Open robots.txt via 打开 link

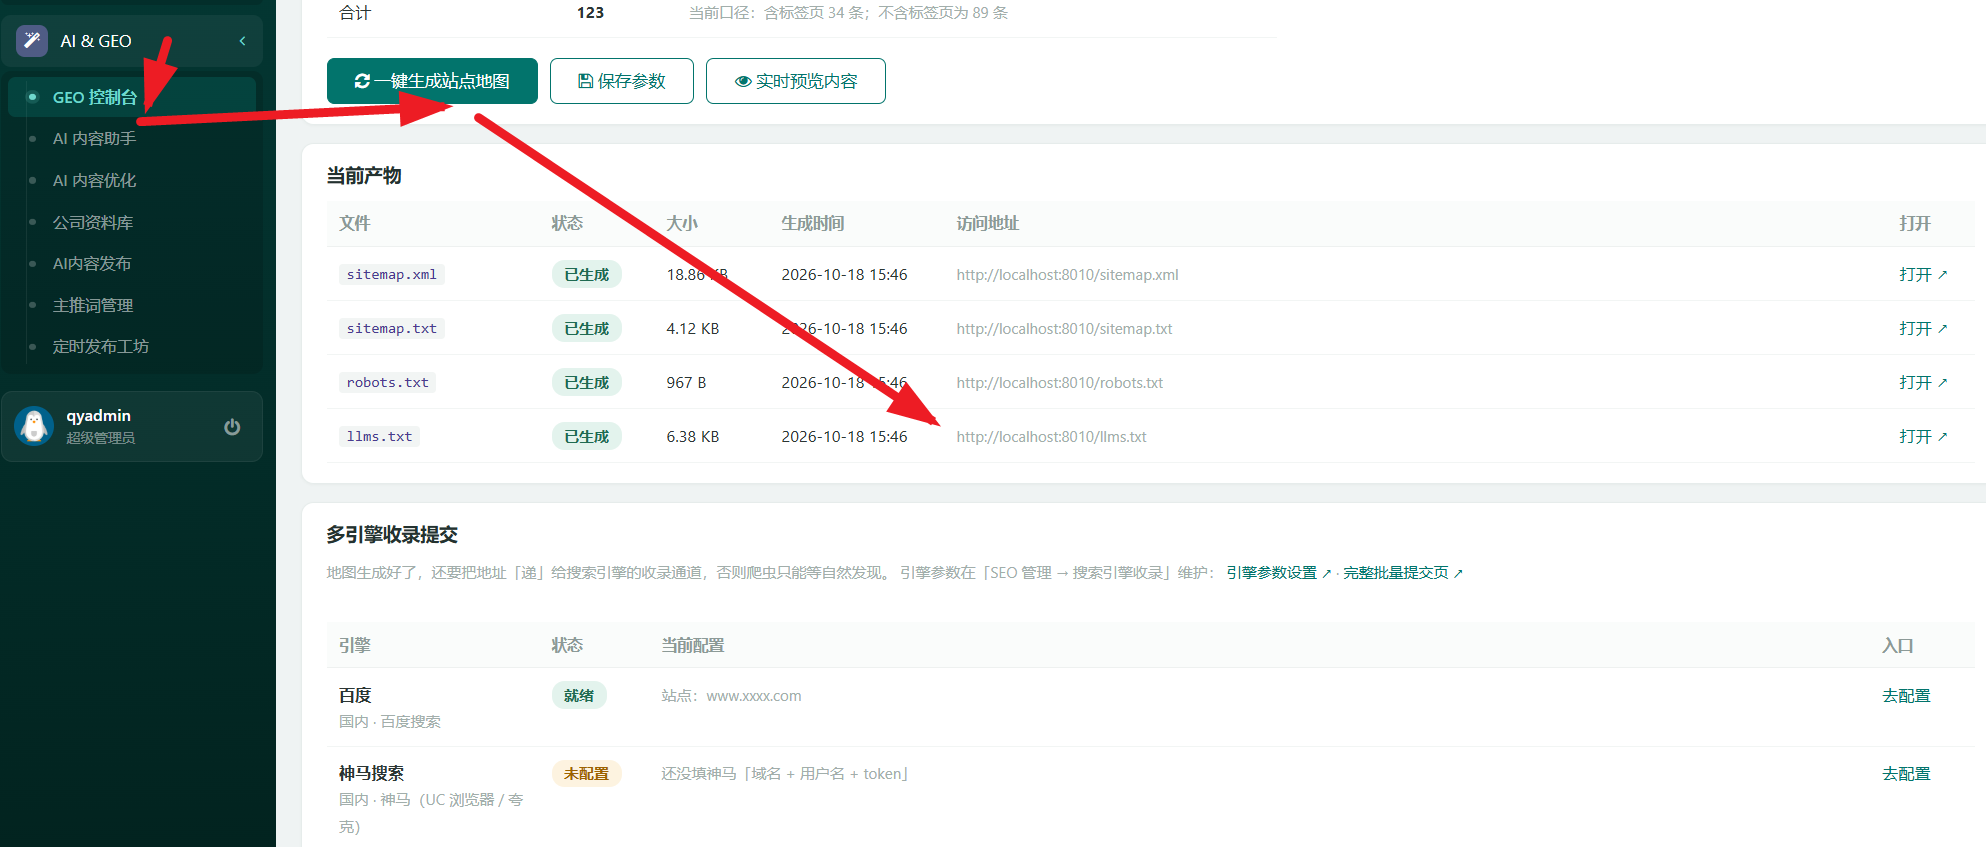(x=1923, y=382)
